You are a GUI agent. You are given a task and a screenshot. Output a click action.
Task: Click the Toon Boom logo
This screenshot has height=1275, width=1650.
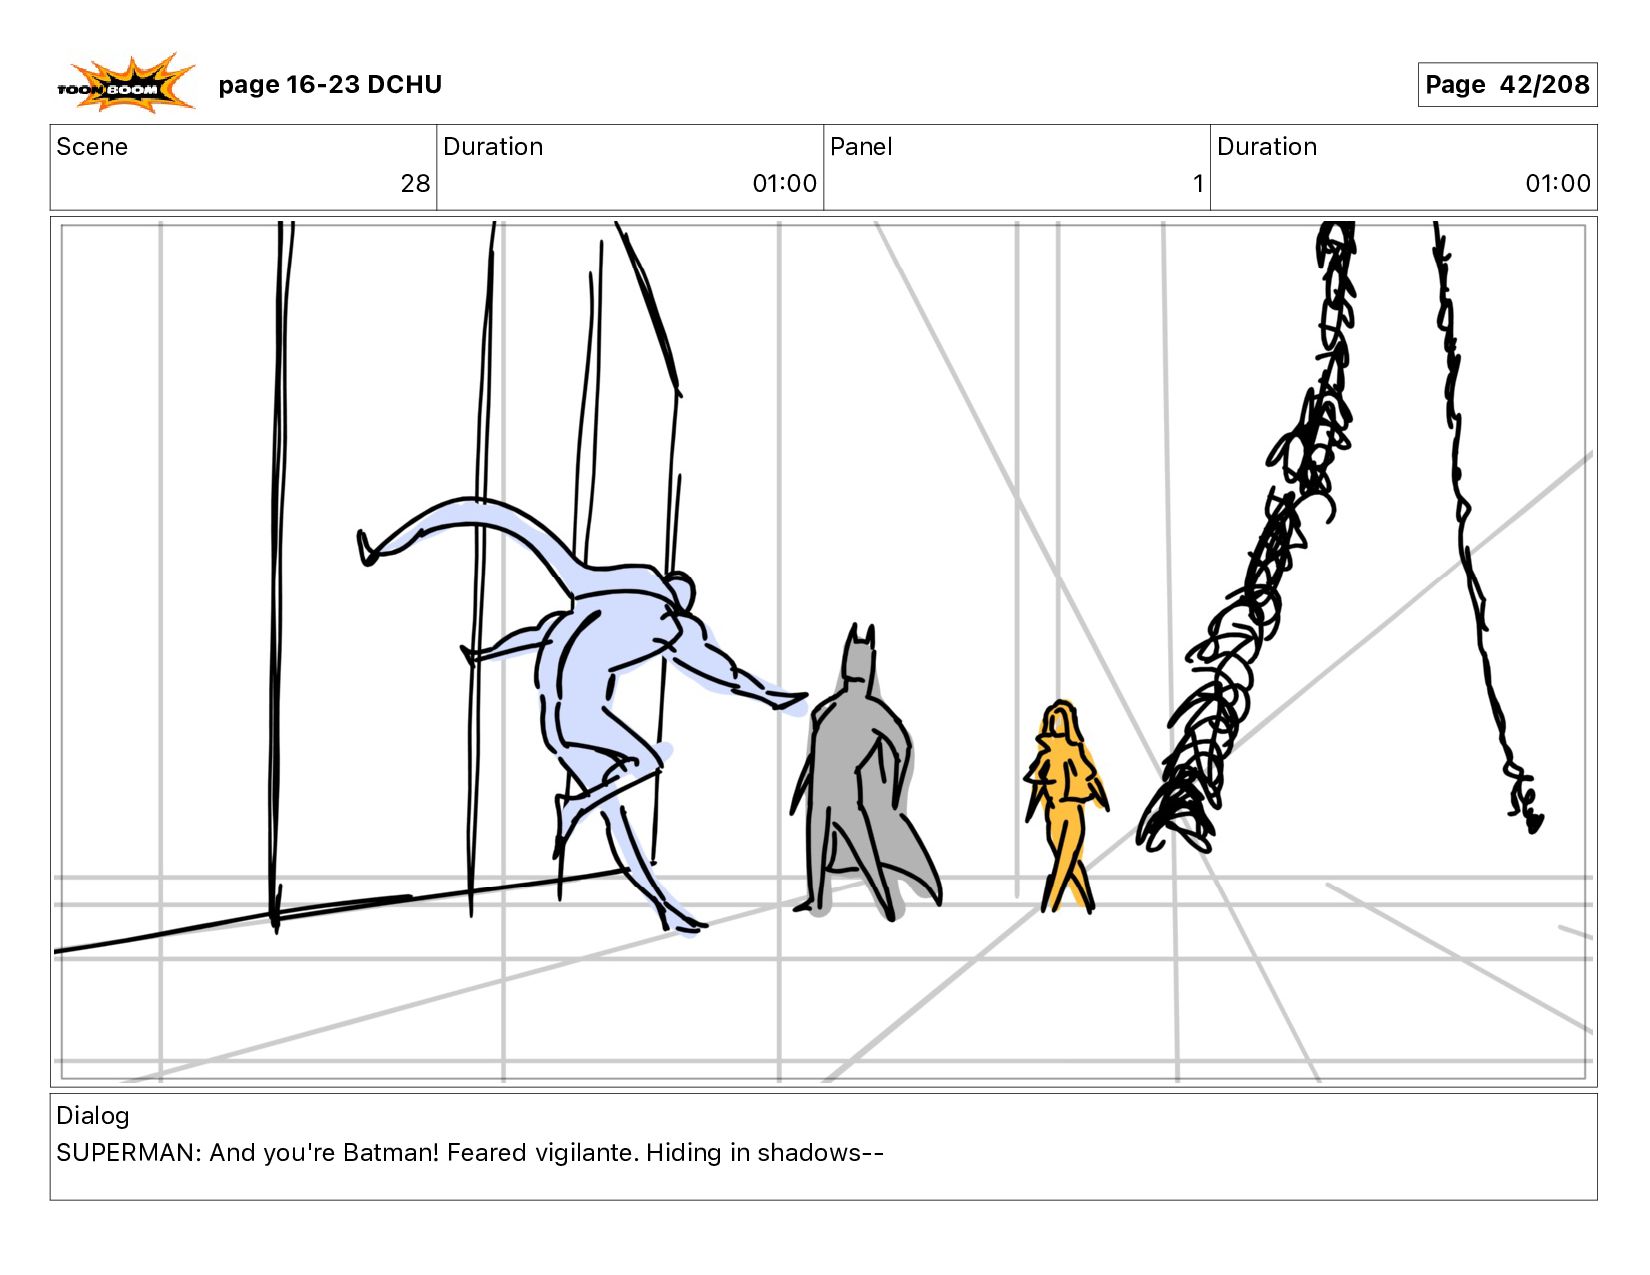[x=125, y=83]
